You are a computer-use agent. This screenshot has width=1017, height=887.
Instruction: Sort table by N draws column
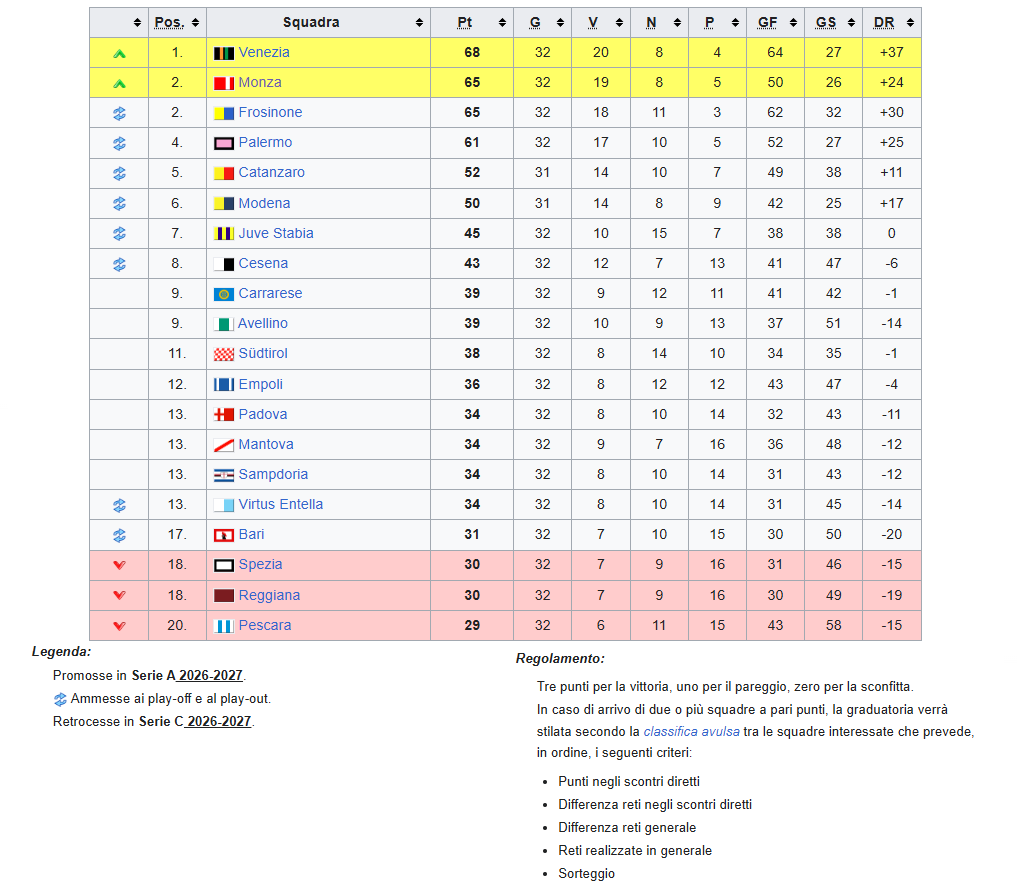pos(677,23)
